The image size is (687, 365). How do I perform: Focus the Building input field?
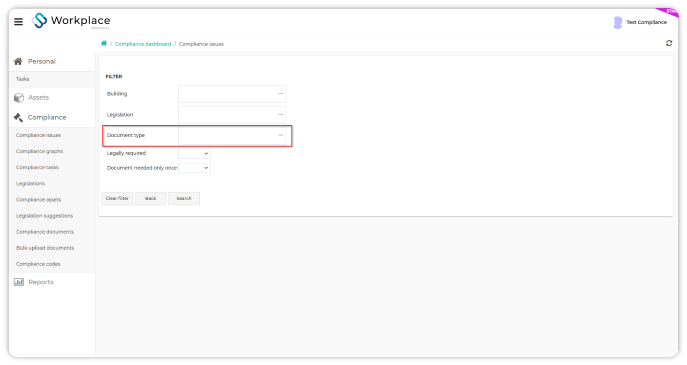point(232,94)
